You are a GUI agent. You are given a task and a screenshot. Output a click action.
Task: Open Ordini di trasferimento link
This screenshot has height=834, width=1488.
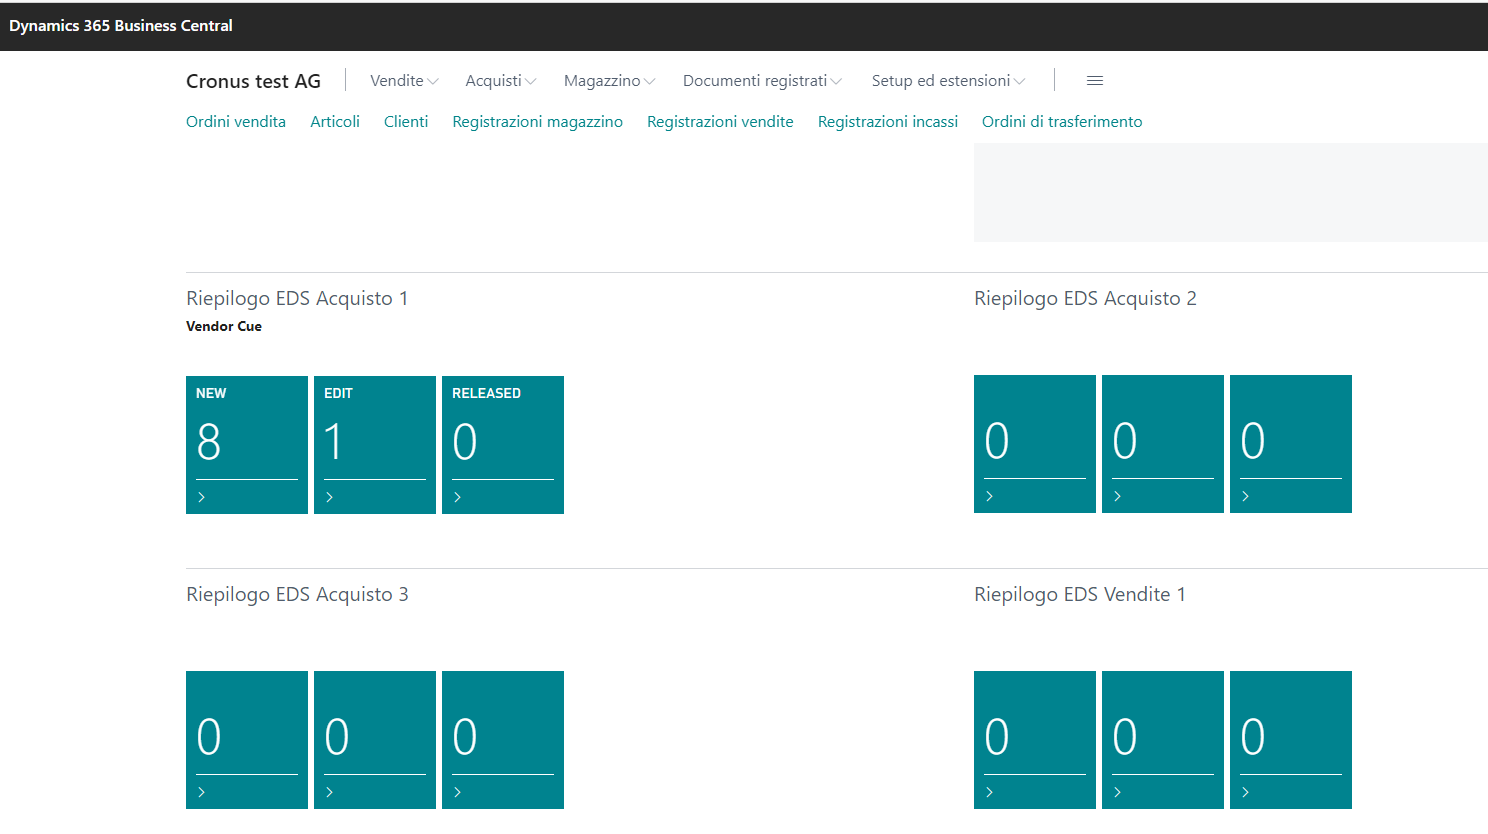(1061, 122)
